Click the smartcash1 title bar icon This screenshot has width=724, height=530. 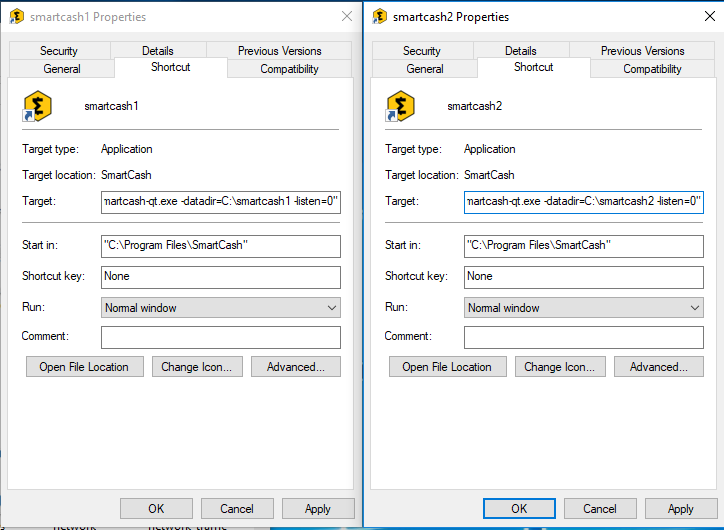(x=16, y=17)
